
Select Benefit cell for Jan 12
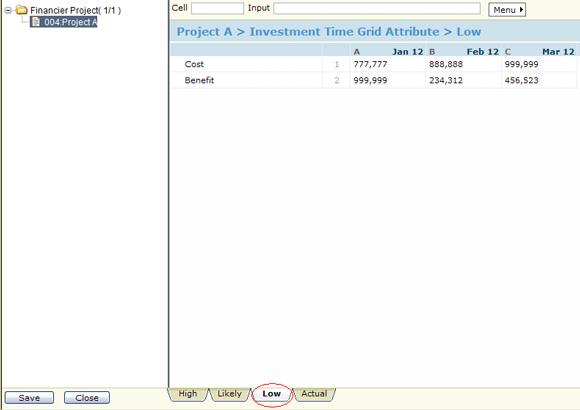[388, 80]
